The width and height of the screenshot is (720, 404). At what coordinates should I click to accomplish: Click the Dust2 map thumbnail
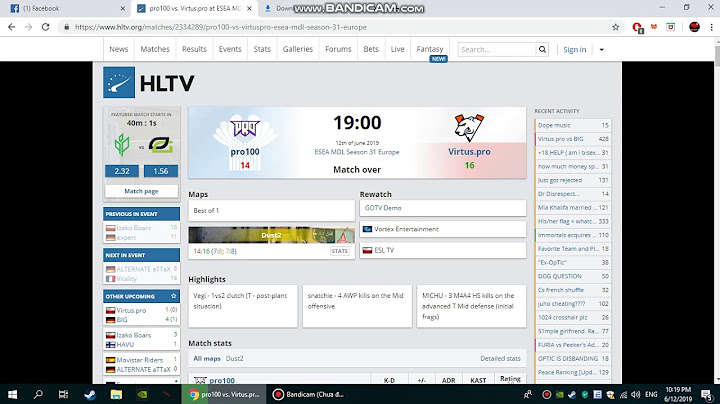click(x=271, y=235)
